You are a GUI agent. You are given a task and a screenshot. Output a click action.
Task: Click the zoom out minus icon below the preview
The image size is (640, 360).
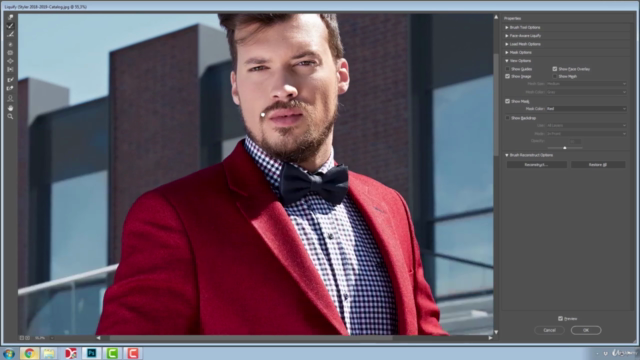click(x=22, y=338)
